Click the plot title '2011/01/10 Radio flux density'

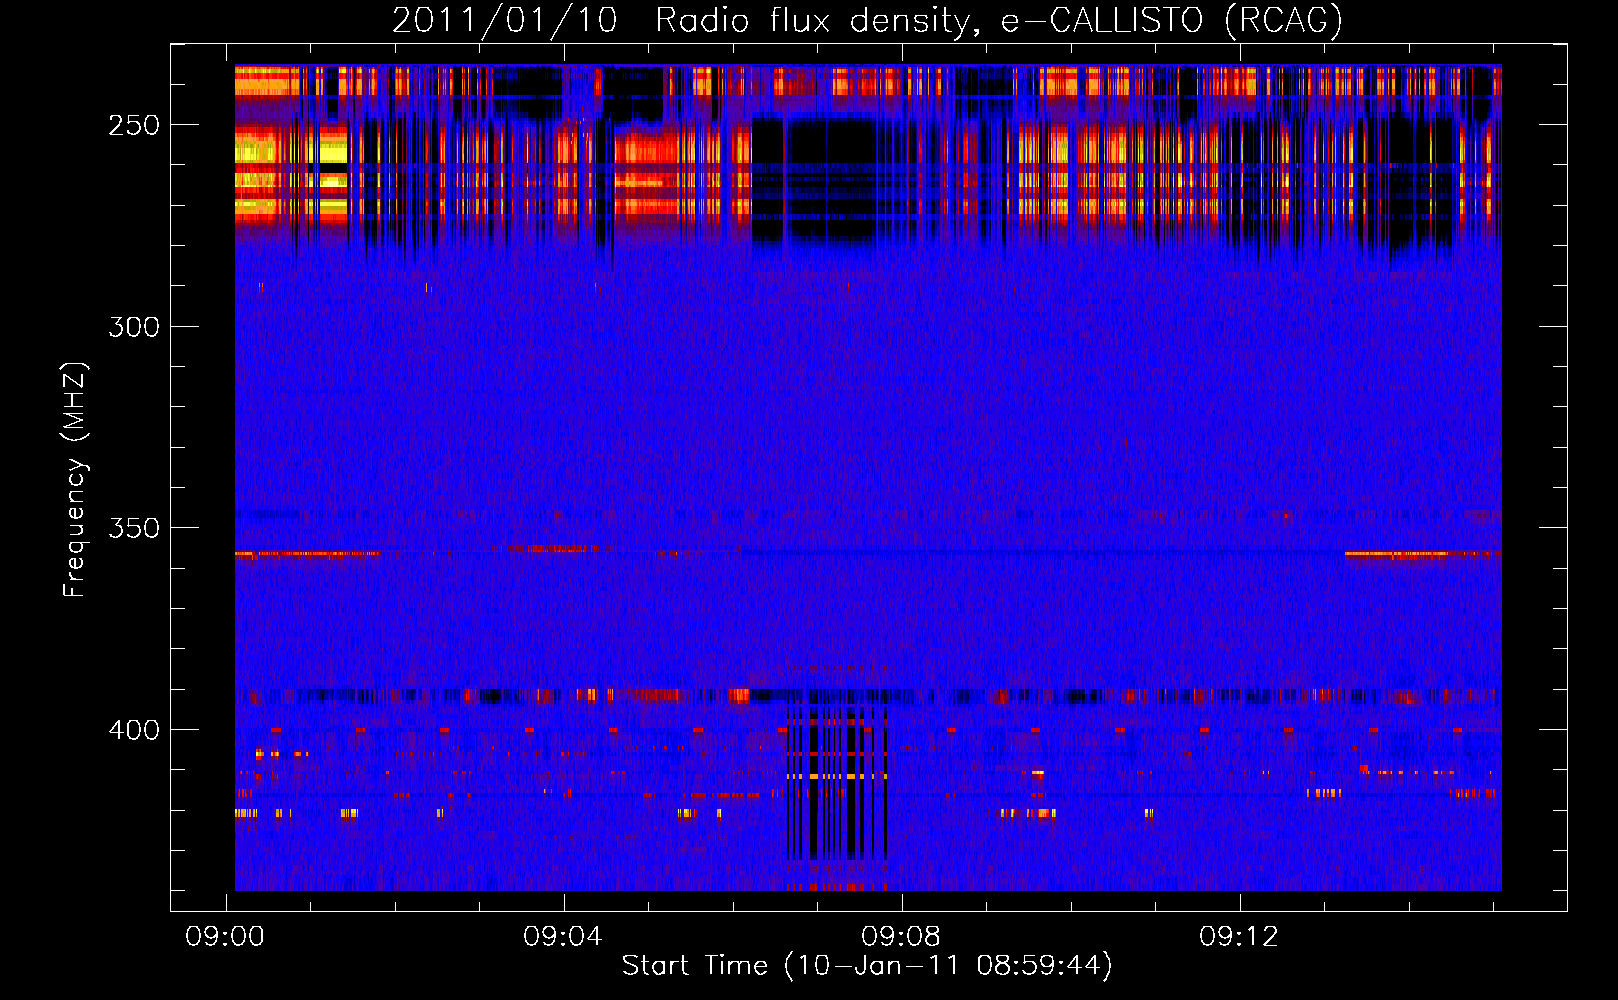[686, 21]
